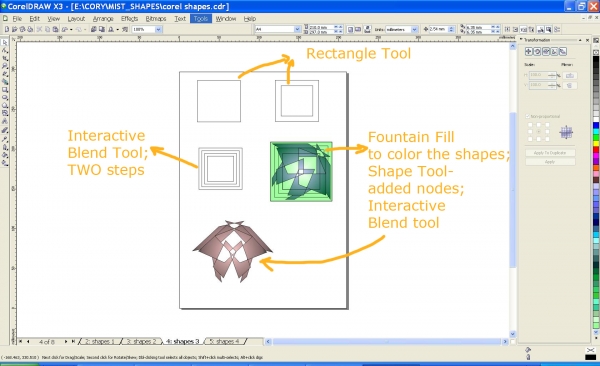The image size is (600, 366).
Task: Click the Save icon in the toolbar
Action: tap(23, 29)
